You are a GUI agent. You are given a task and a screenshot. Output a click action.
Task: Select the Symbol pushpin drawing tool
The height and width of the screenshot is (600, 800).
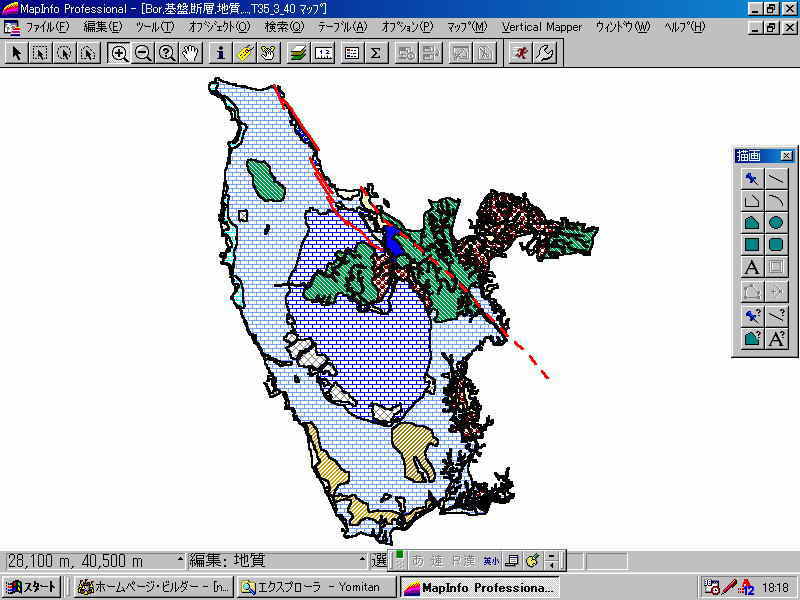tap(752, 179)
